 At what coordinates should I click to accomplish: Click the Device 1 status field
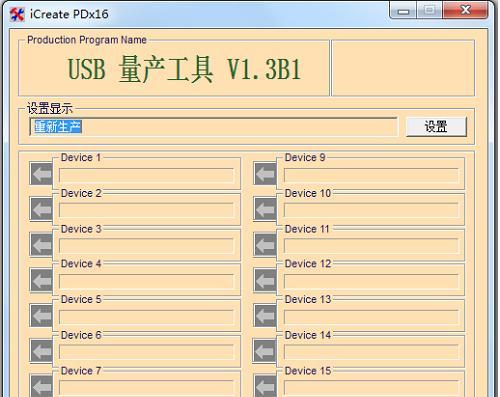click(x=146, y=175)
